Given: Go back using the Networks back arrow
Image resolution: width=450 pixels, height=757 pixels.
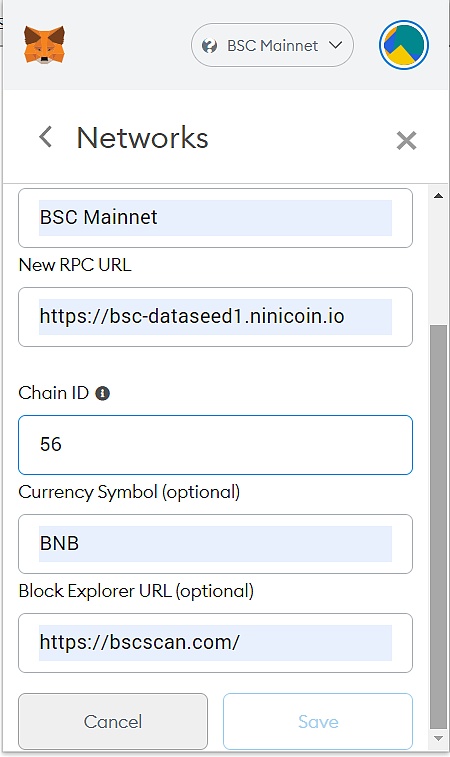Looking at the screenshot, I should coord(45,137).
